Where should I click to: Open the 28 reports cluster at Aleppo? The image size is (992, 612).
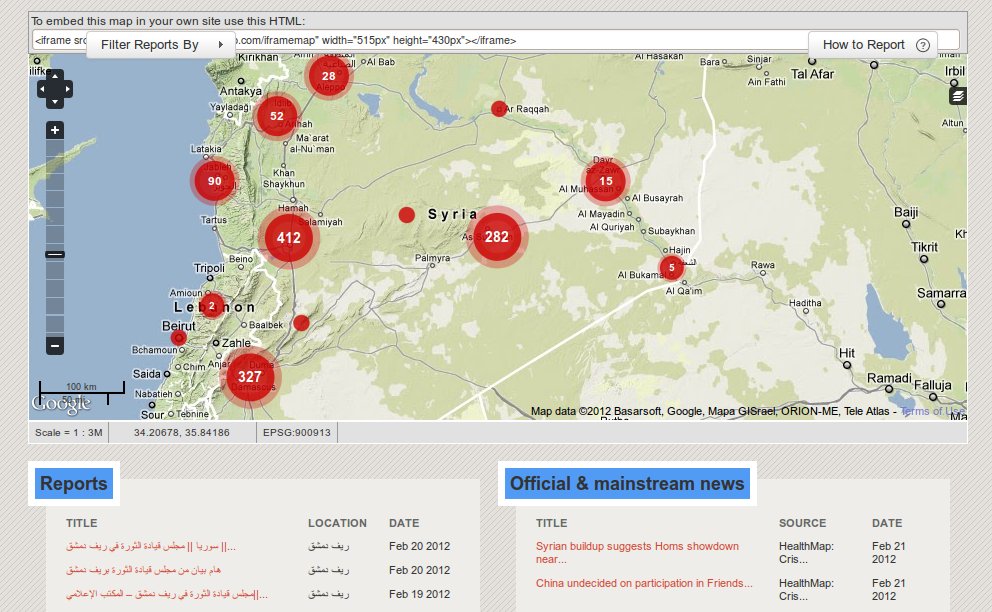tap(328, 76)
